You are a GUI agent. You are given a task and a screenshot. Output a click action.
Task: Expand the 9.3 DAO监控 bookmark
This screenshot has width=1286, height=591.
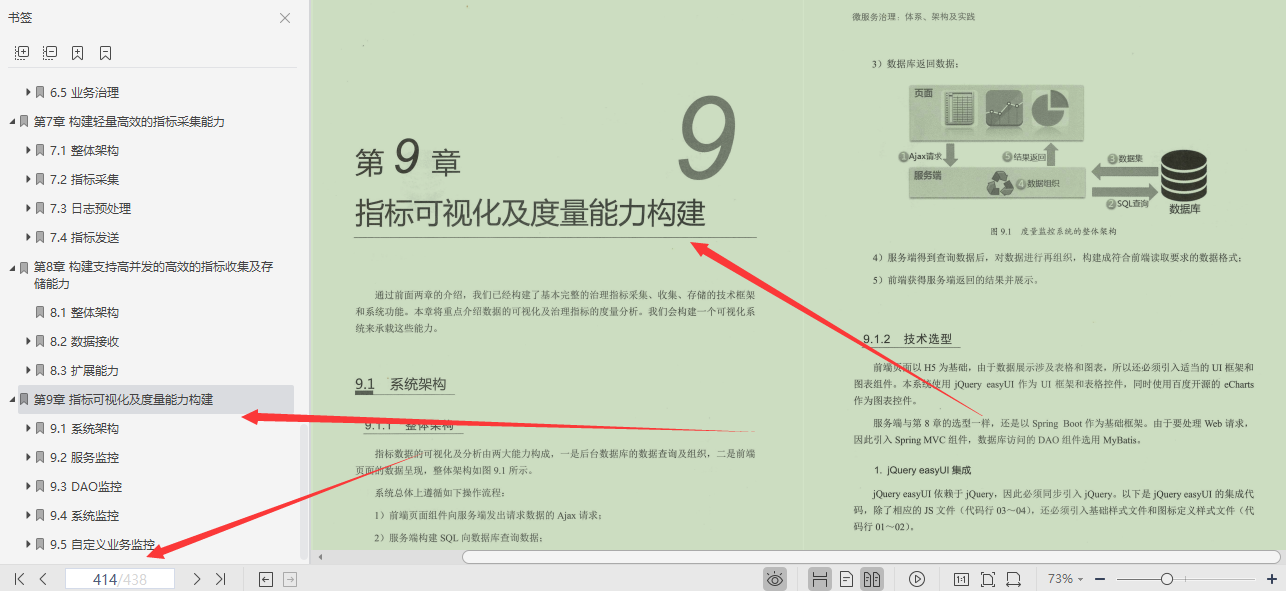(28, 486)
